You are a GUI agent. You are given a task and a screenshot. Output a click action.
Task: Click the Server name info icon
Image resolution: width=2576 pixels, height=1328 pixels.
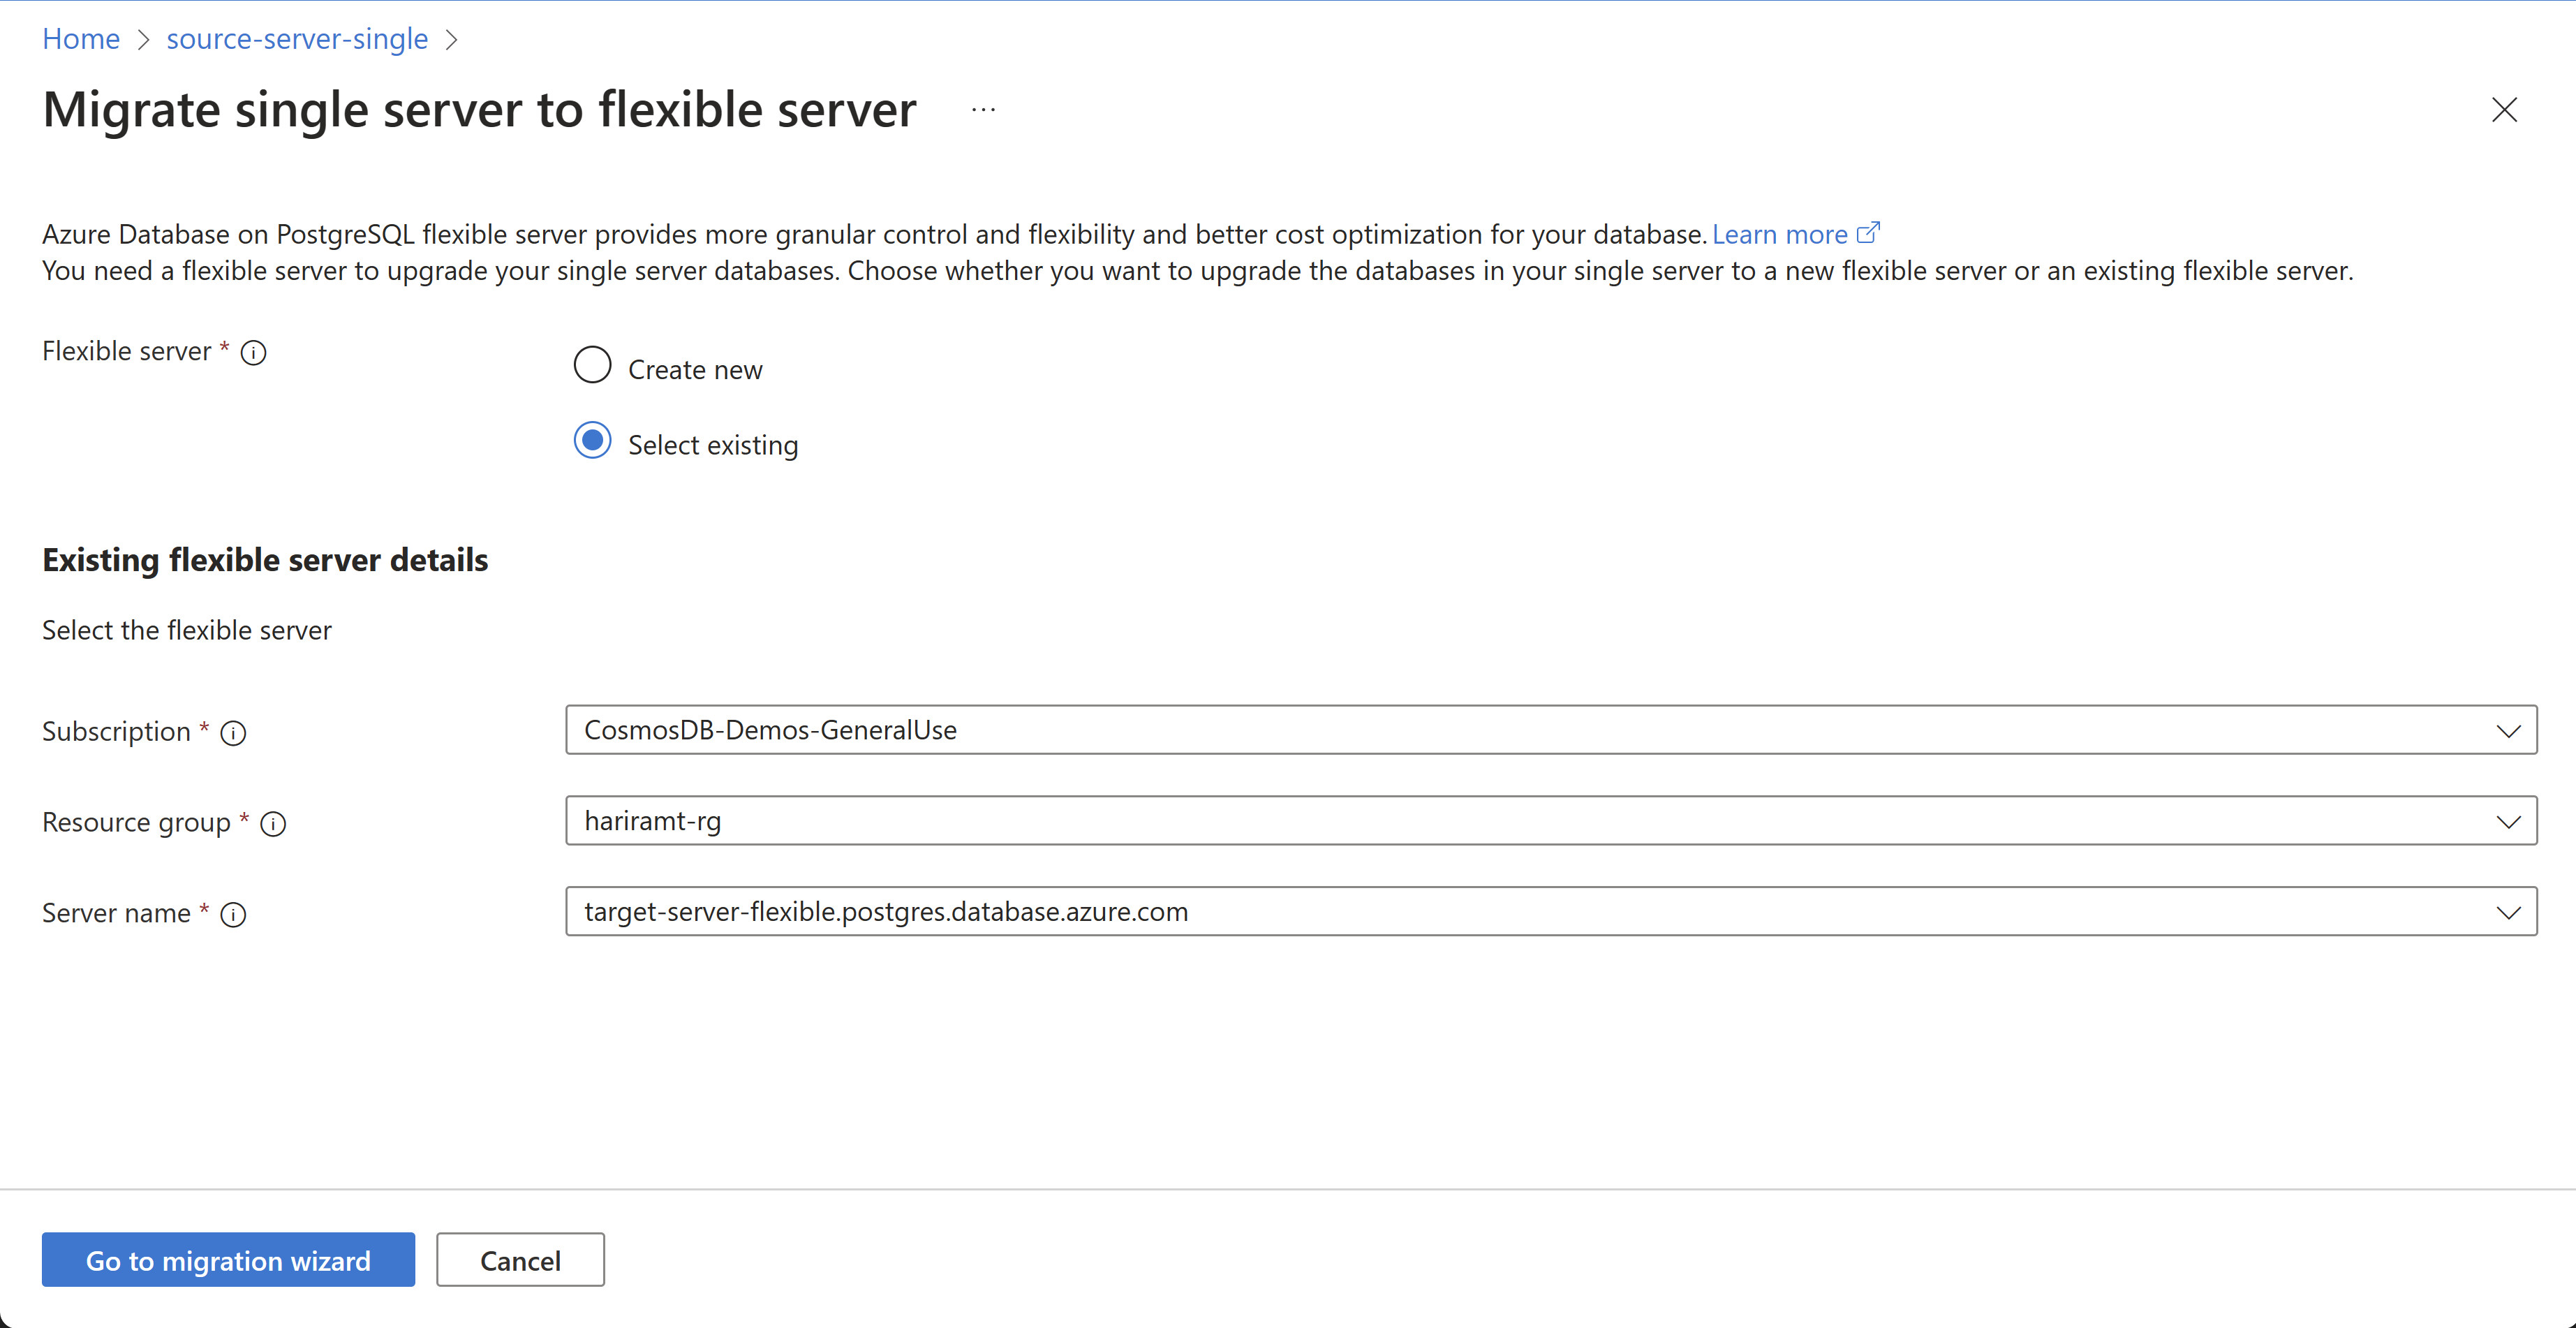(233, 914)
